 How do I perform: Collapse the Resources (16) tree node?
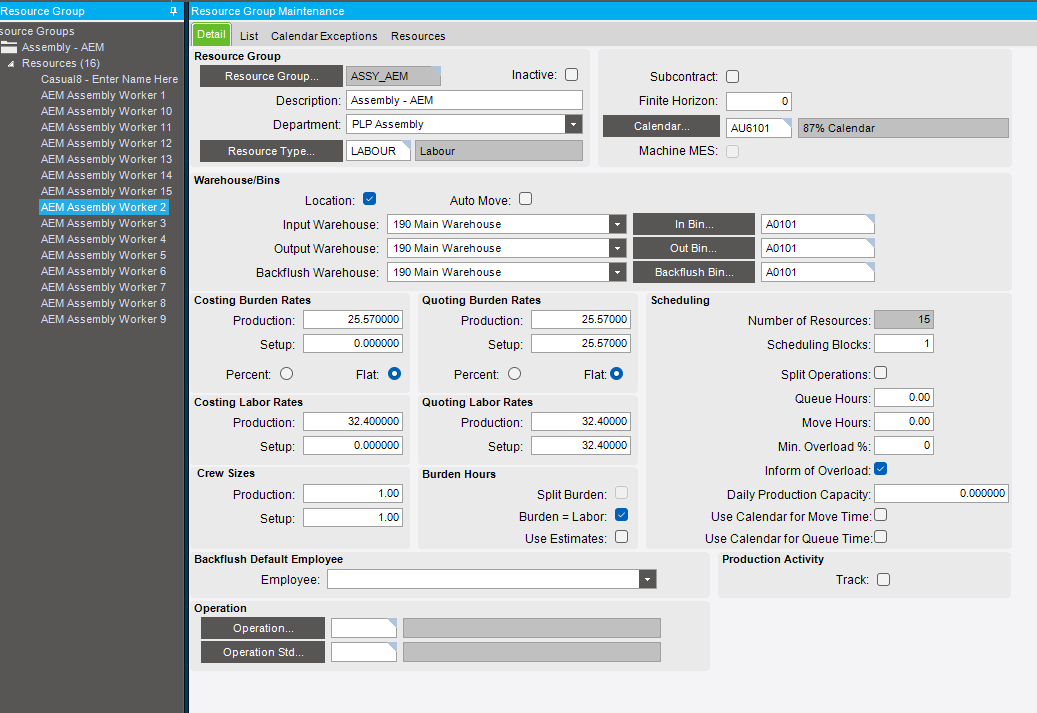coord(11,64)
